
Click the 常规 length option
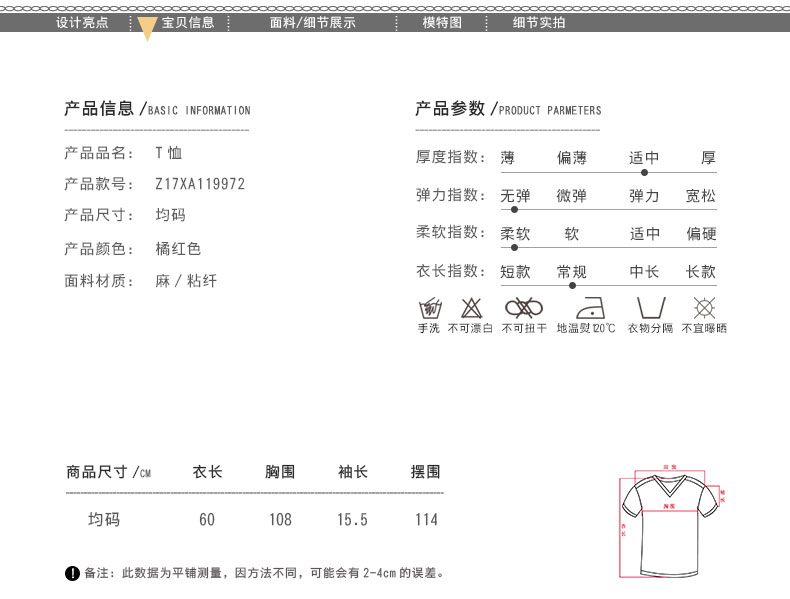(572, 272)
